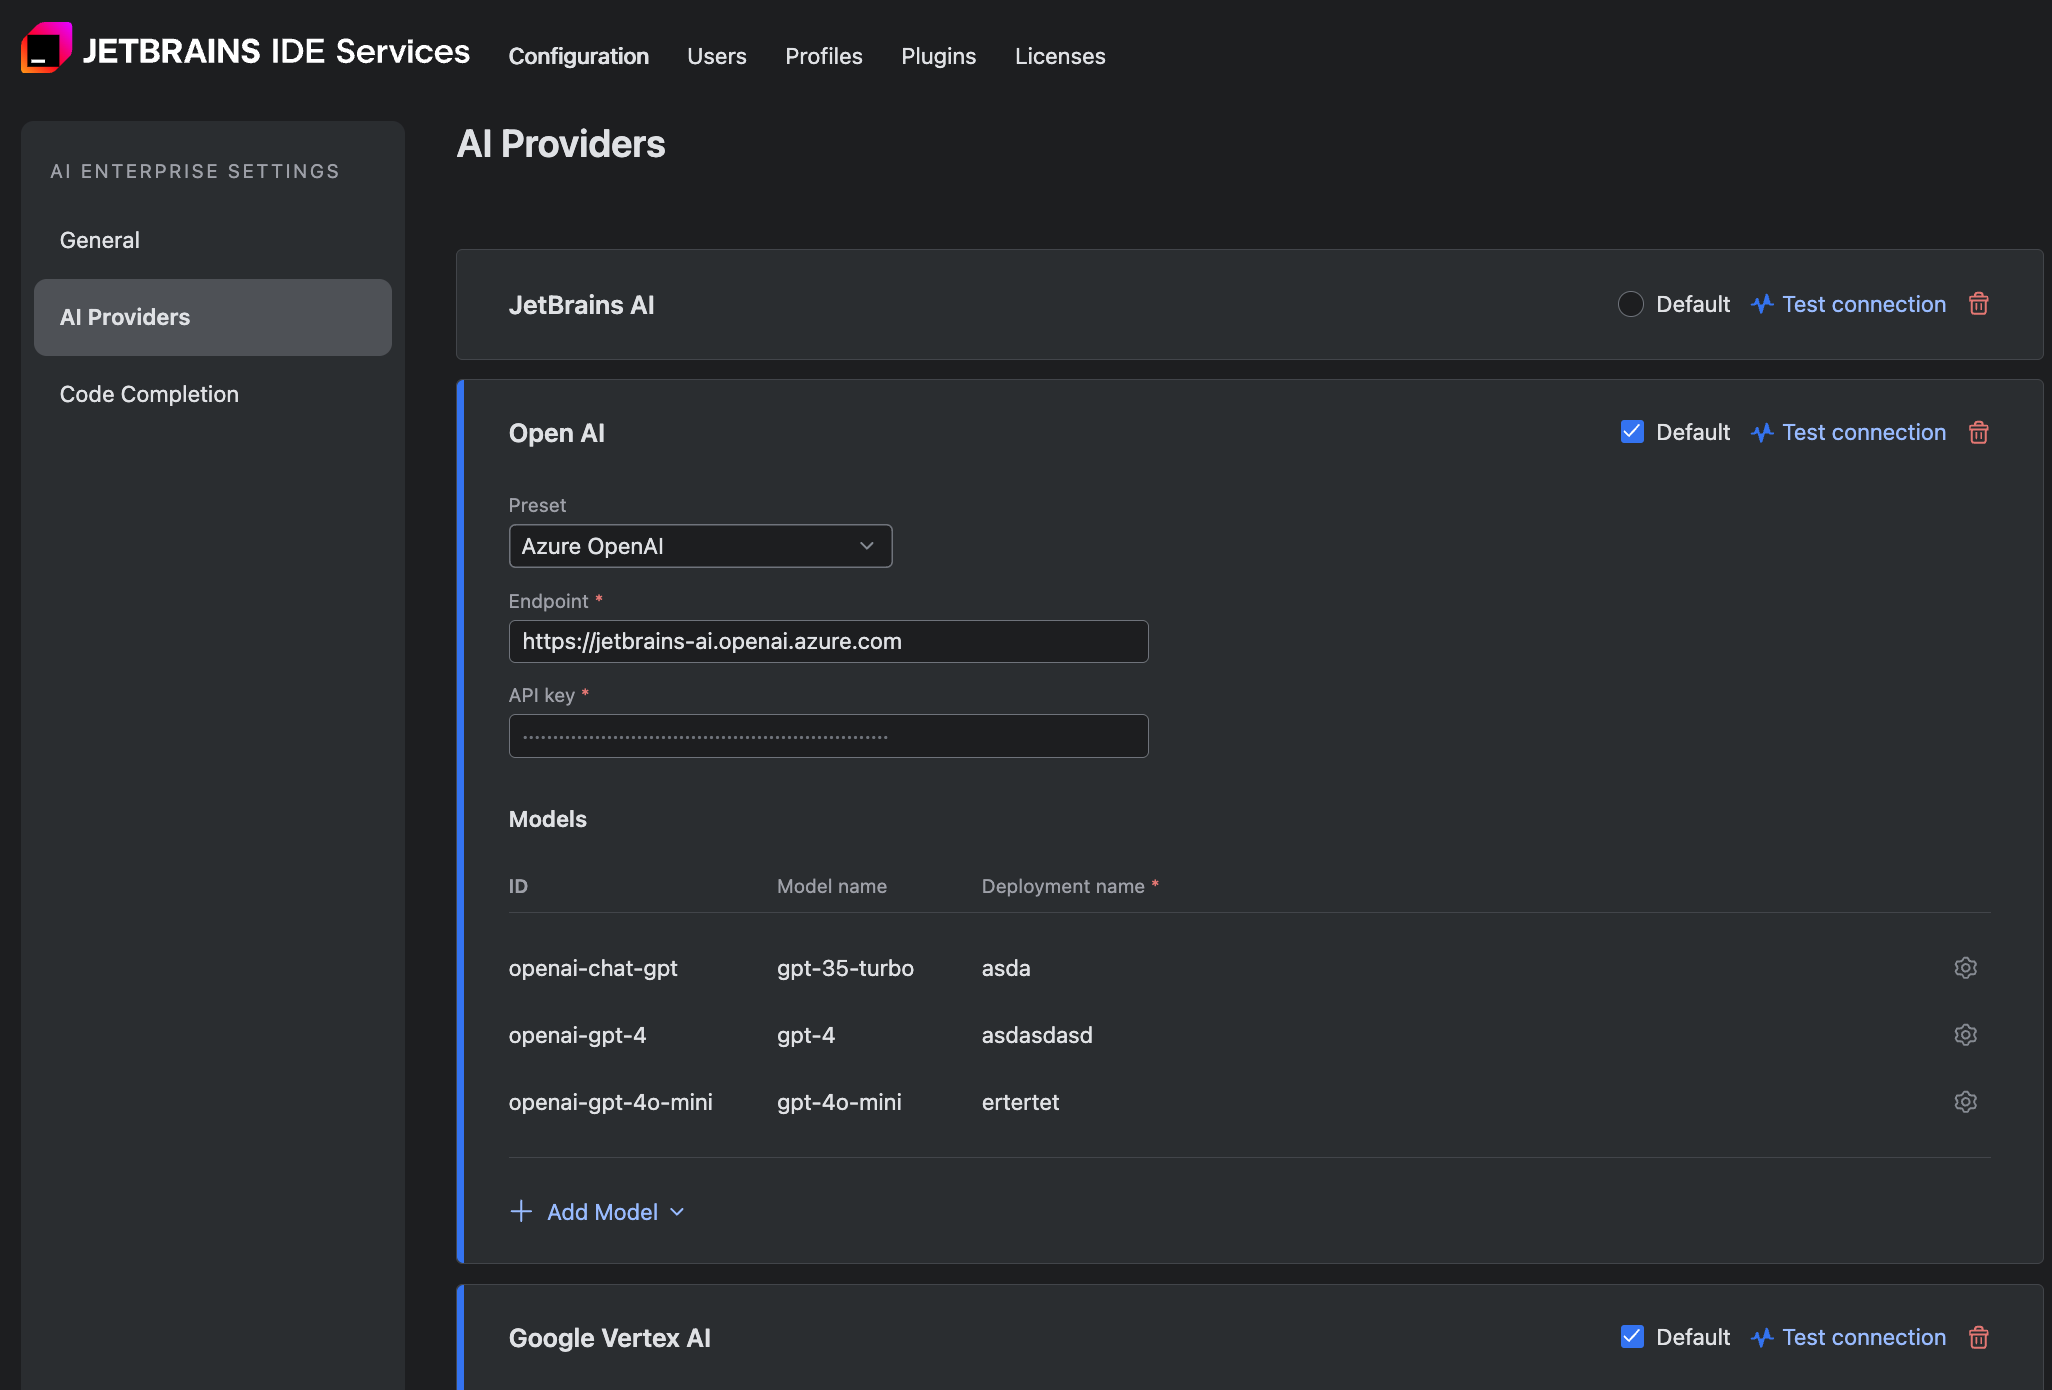Image resolution: width=2052 pixels, height=1390 pixels.
Task: Open settings for the openai-gpt-4o-mini model
Action: click(1965, 1101)
